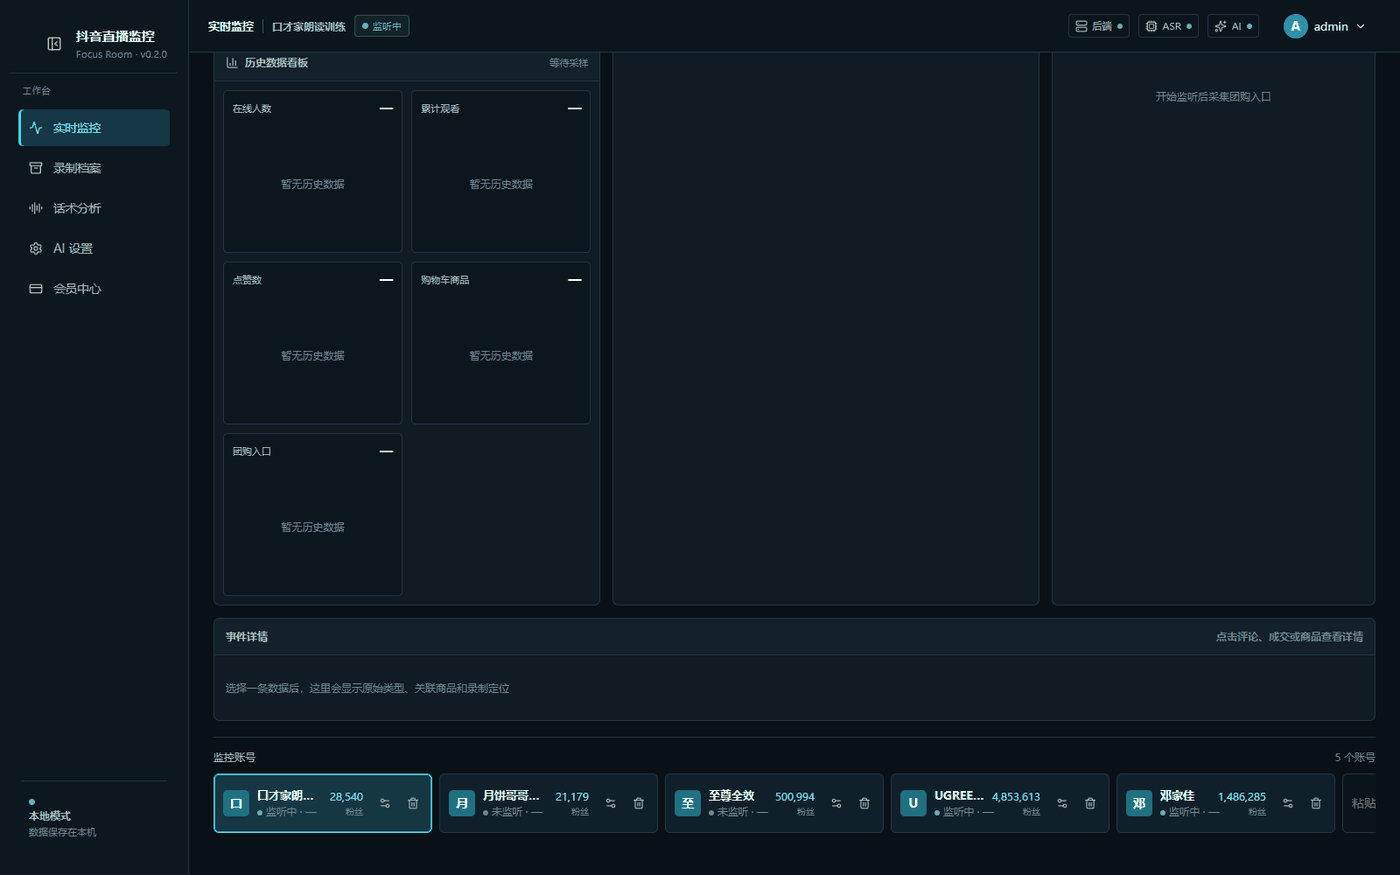Open 话术分析 in the sidebar
This screenshot has height=875, width=1400.
pos(94,208)
